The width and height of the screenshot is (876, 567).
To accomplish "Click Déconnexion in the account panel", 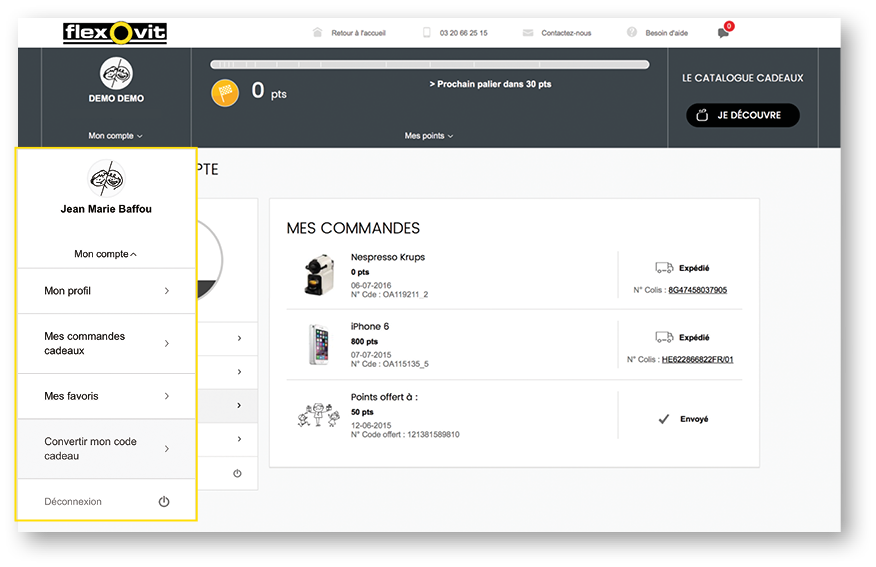I will [73, 502].
